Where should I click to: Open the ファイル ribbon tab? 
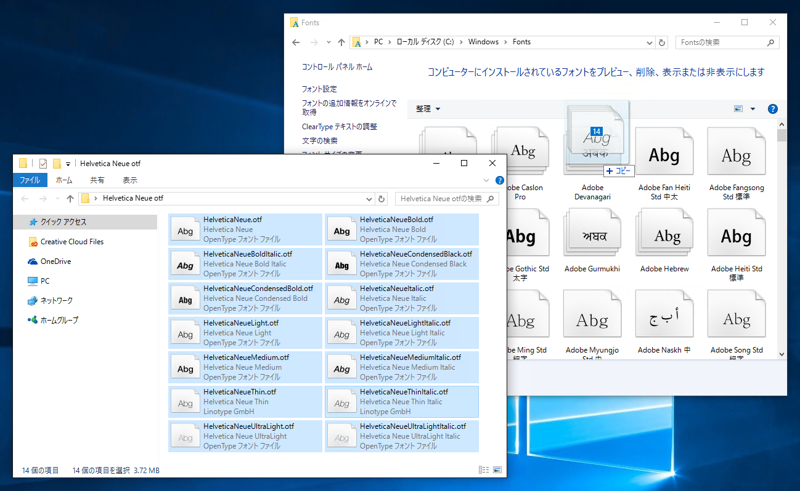coord(30,180)
